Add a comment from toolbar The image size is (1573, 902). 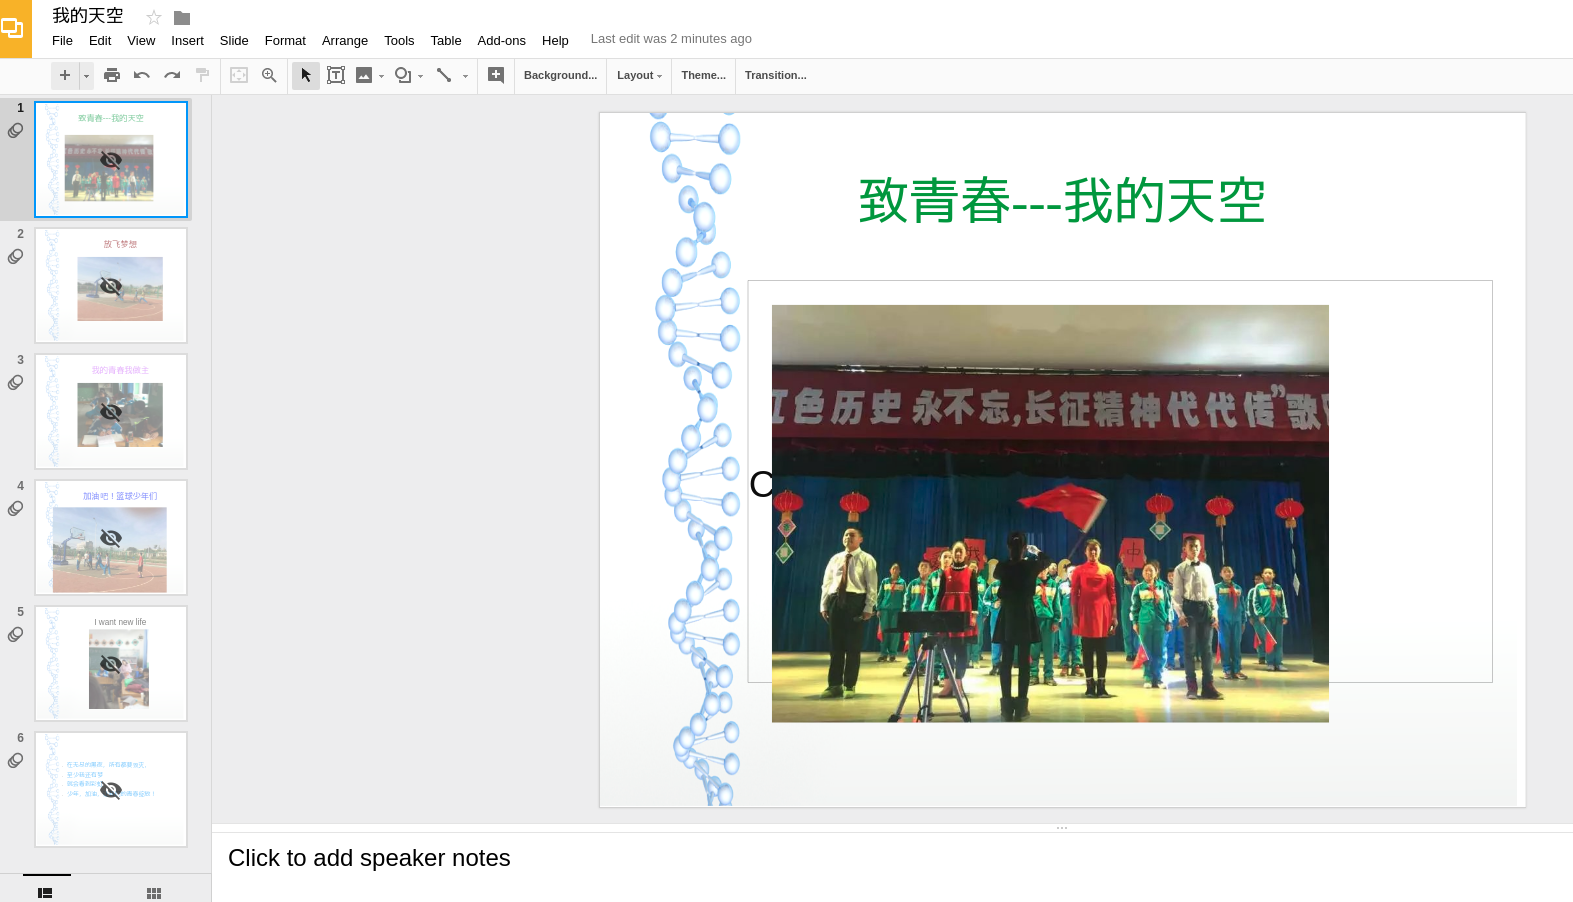[496, 75]
